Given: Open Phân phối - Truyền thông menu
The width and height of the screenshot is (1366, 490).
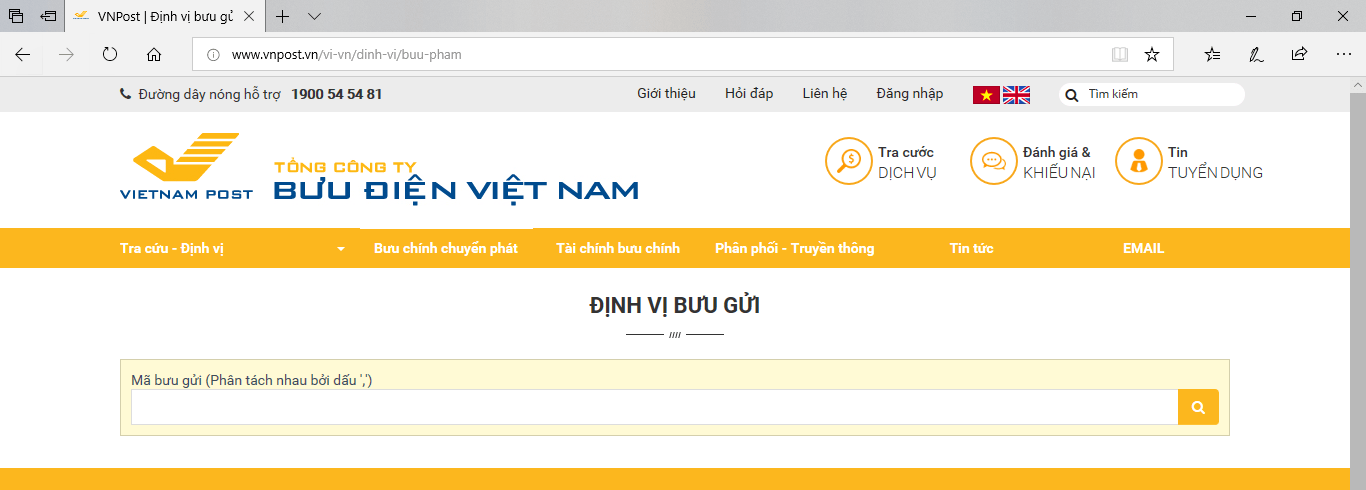Looking at the screenshot, I should [794, 248].
